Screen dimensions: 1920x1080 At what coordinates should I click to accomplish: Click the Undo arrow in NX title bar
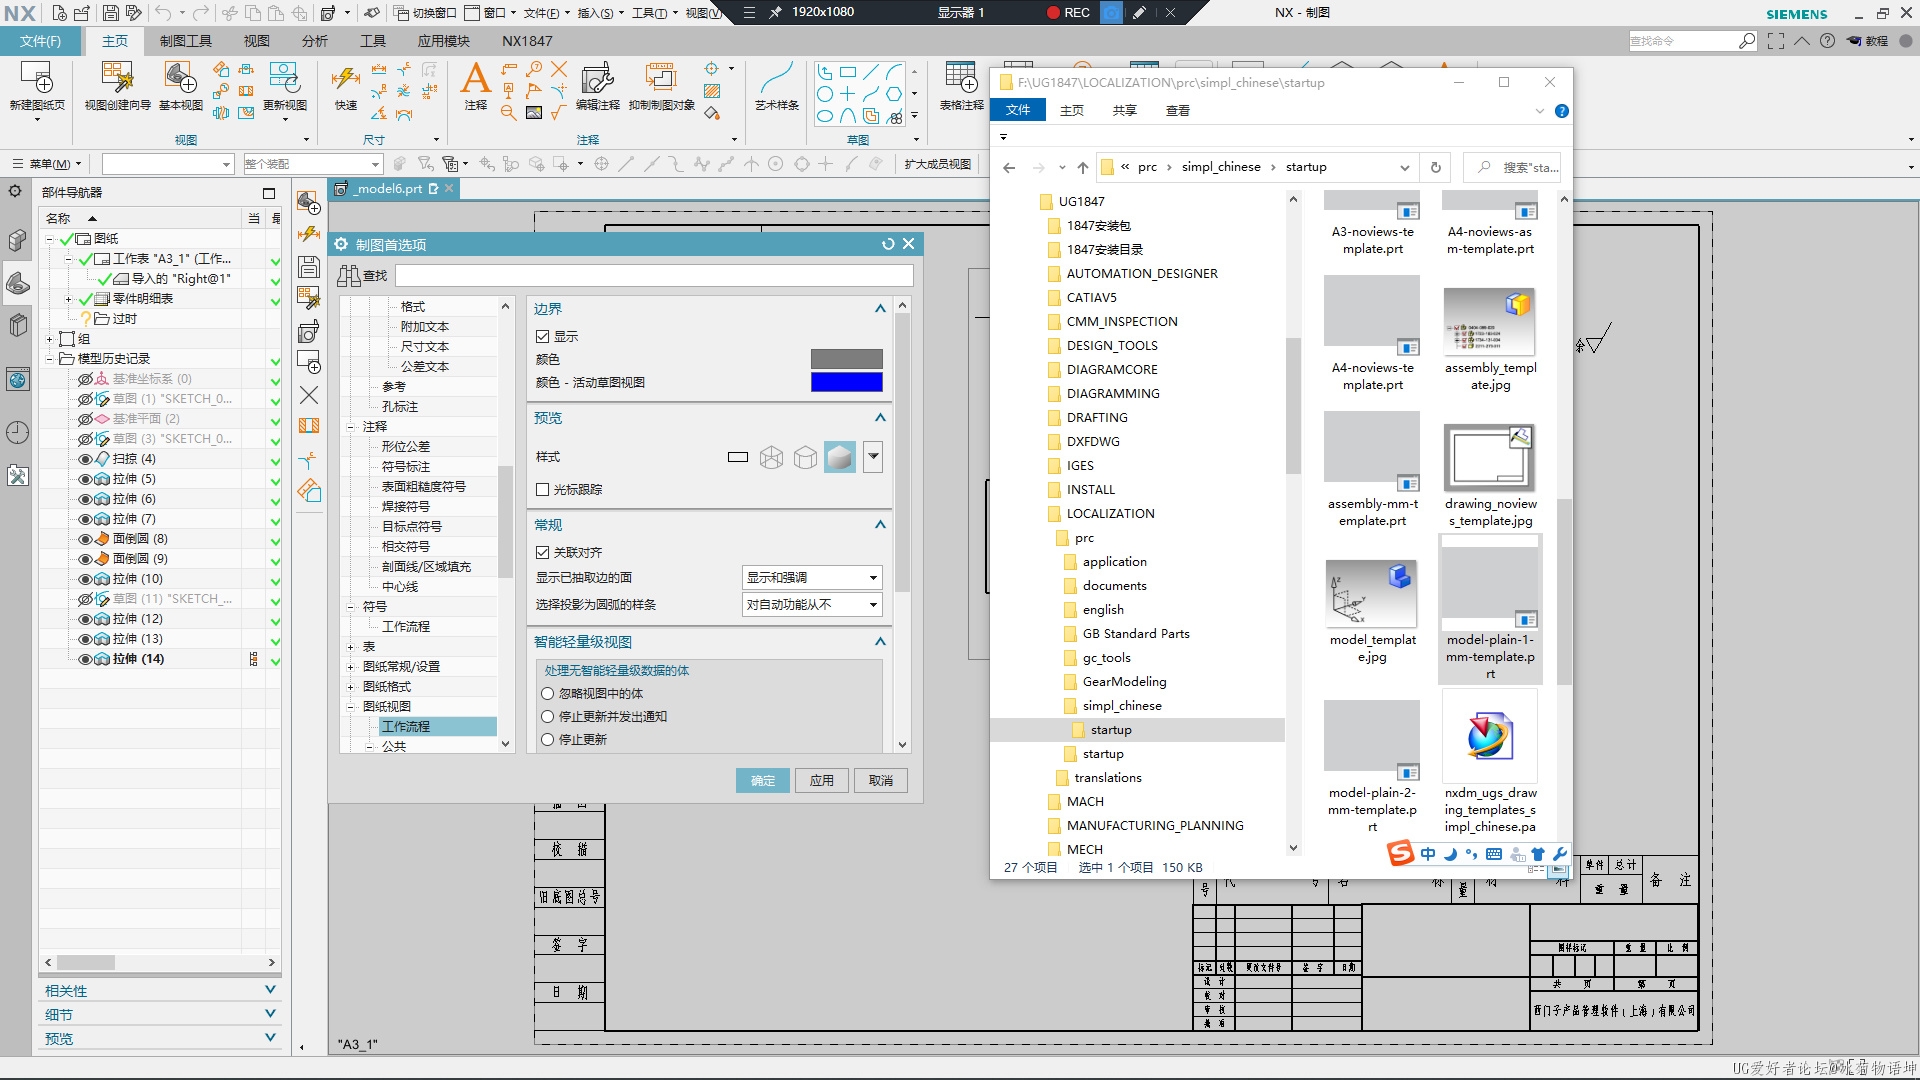tap(163, 13)
